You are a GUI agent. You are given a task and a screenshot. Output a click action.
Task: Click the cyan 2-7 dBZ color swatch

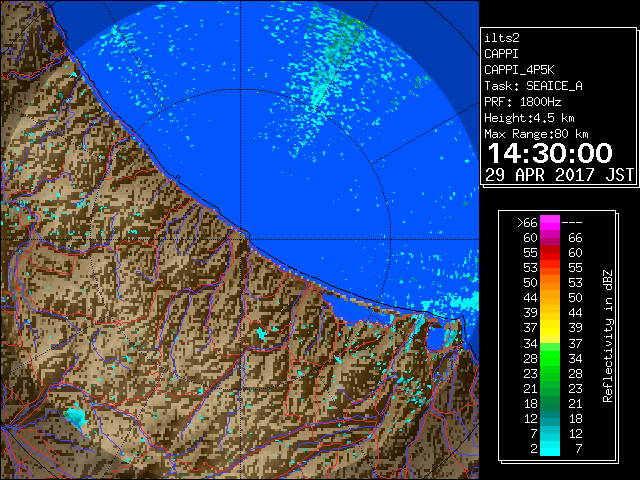pos(550,448)
